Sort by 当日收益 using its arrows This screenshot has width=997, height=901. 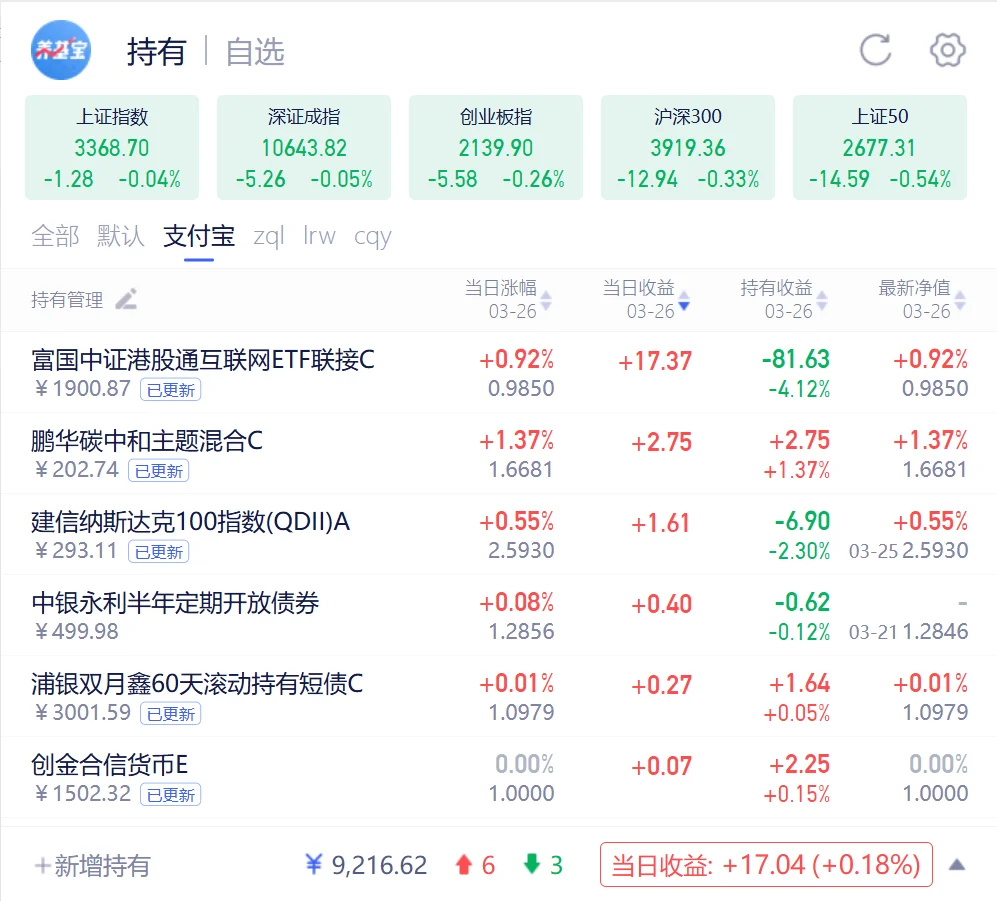tap(684, 300)
